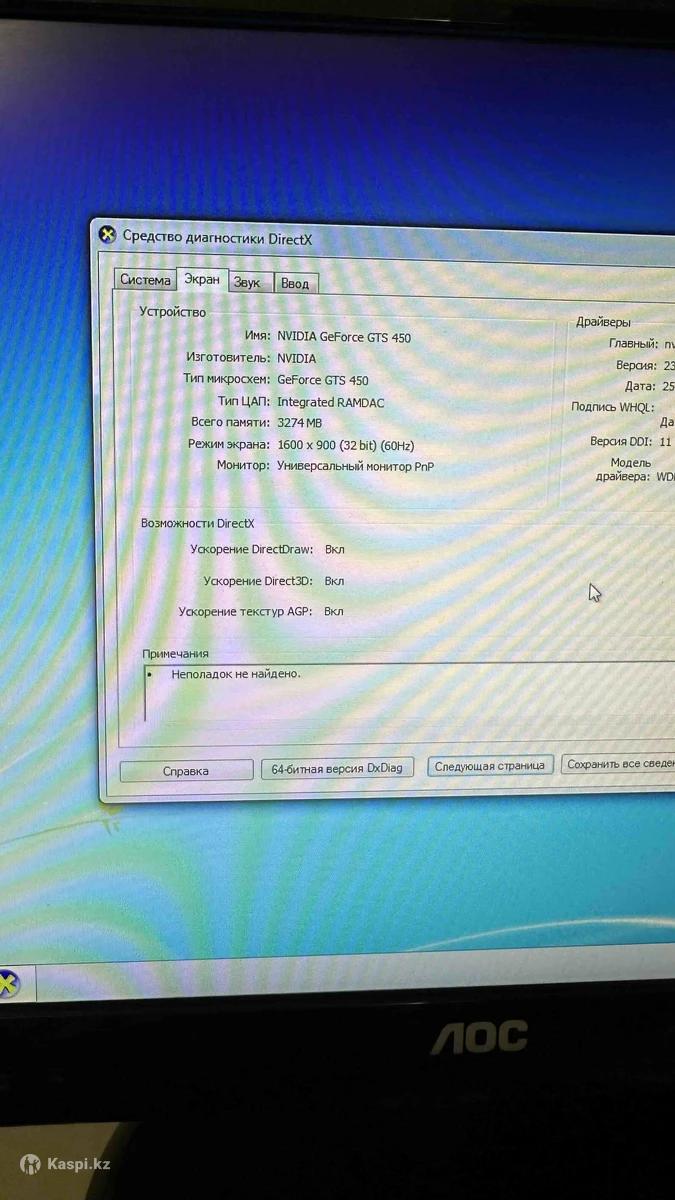Launch 64-битная версия DxDiag
The width and height of the screenshot is (675, 1200).
(337, 768)
